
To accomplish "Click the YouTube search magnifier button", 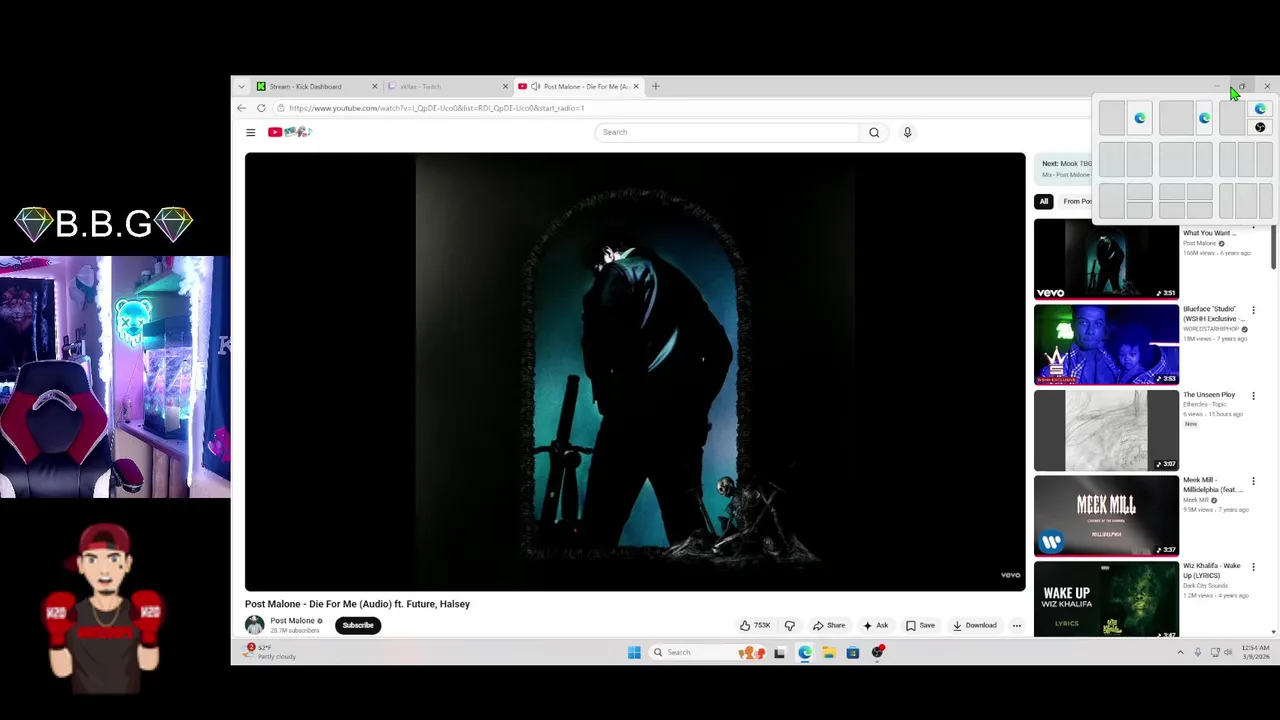I will [874, 132].
